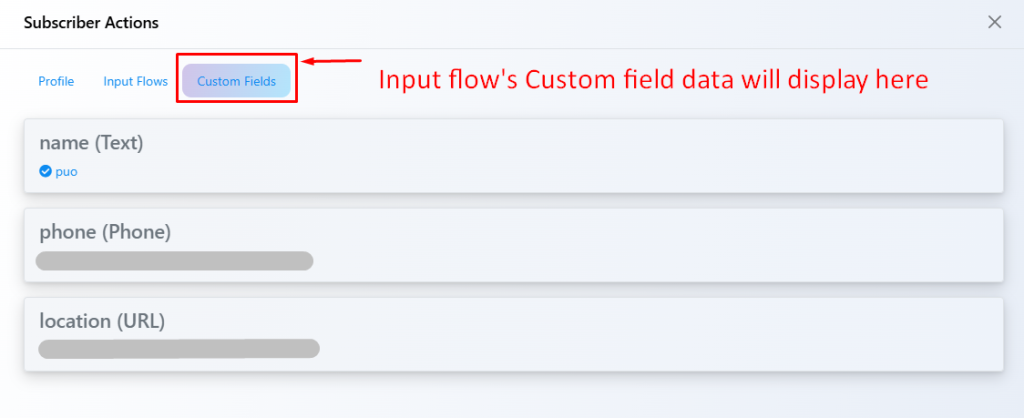Click the red arrow annotation
Viewport: 1024px width, 418px height.
pyautogui.click(x=332, y=61)
